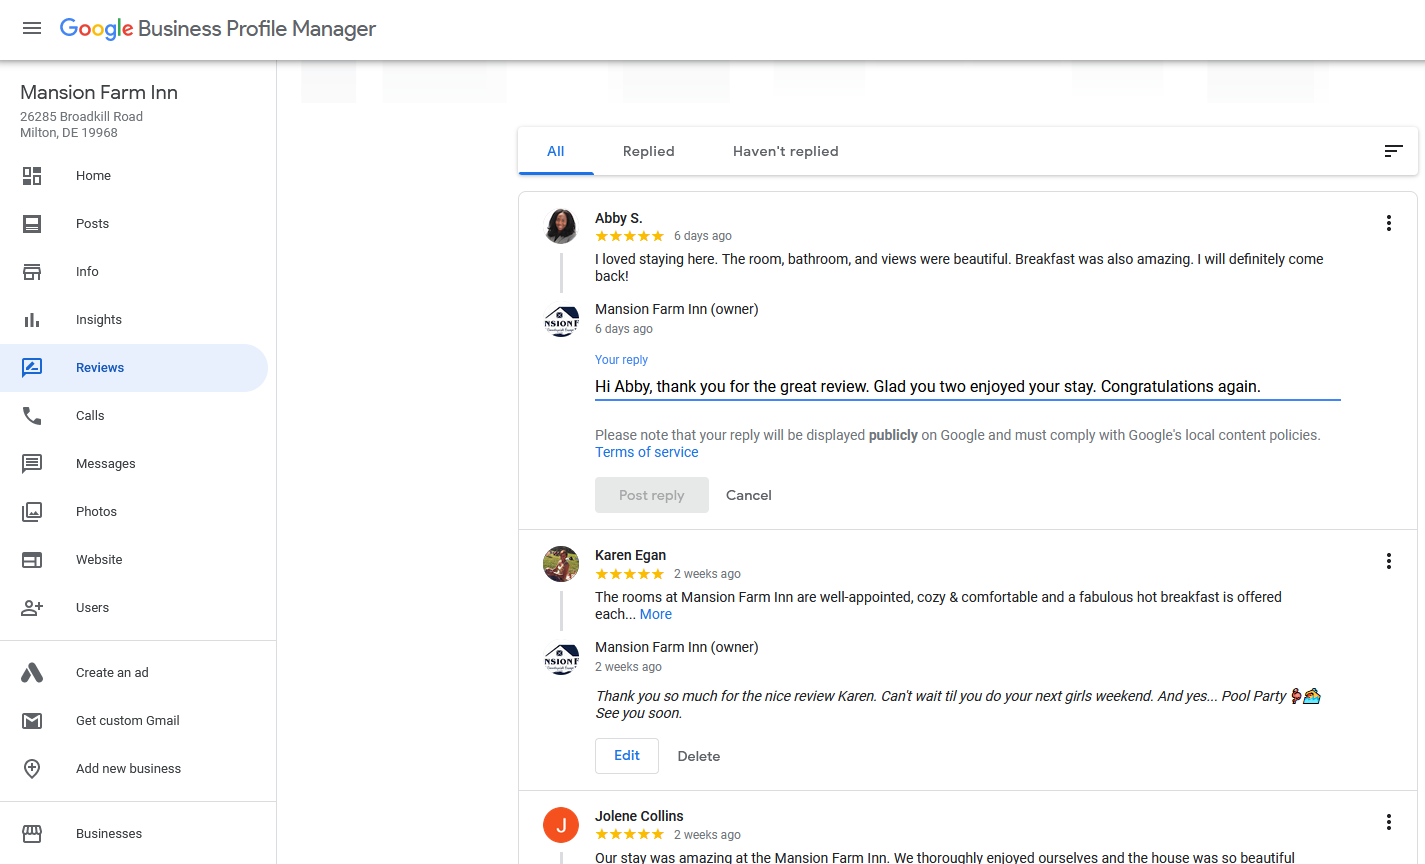Cancel the reply to Abby
The image size is (1425, 864).
749,495
